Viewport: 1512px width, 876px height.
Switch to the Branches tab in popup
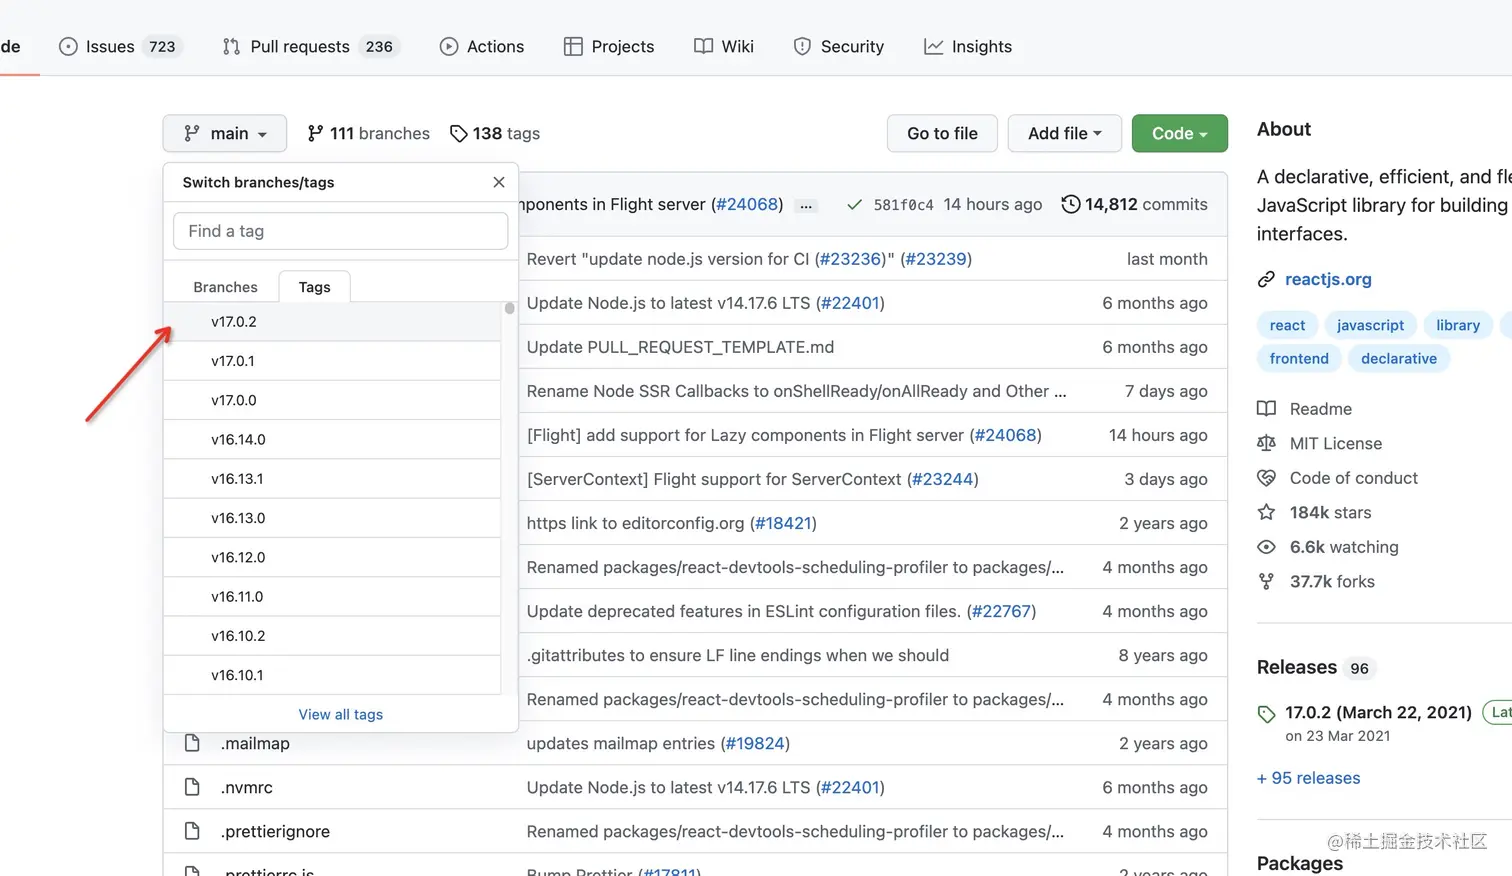coord(225,287)
